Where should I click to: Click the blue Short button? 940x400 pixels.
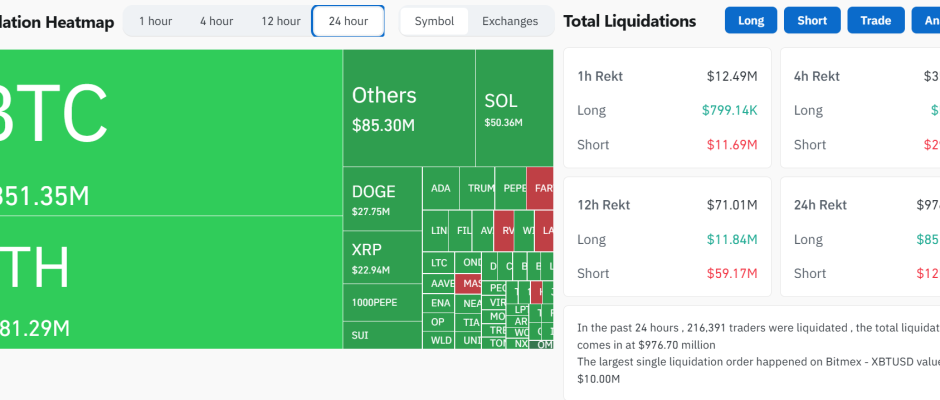pos(812,21)
